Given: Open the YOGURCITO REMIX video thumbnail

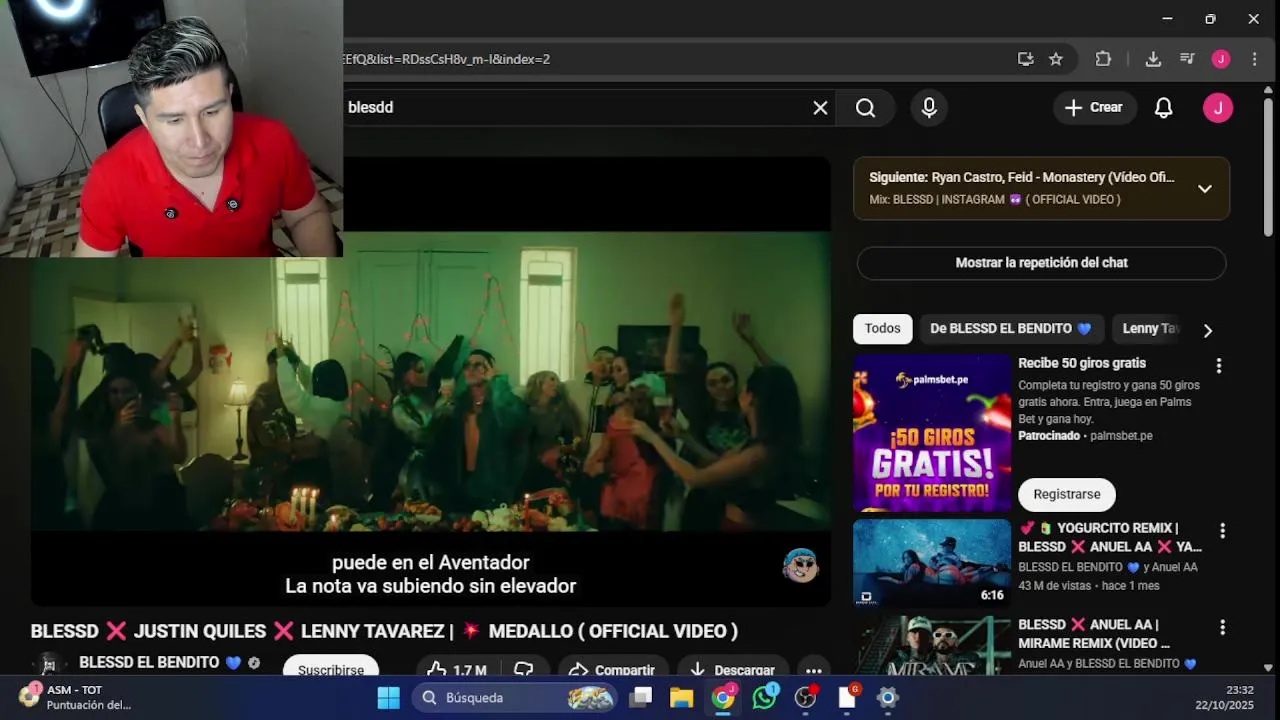Looking at the screenshot, I should (x=932, y=563).
